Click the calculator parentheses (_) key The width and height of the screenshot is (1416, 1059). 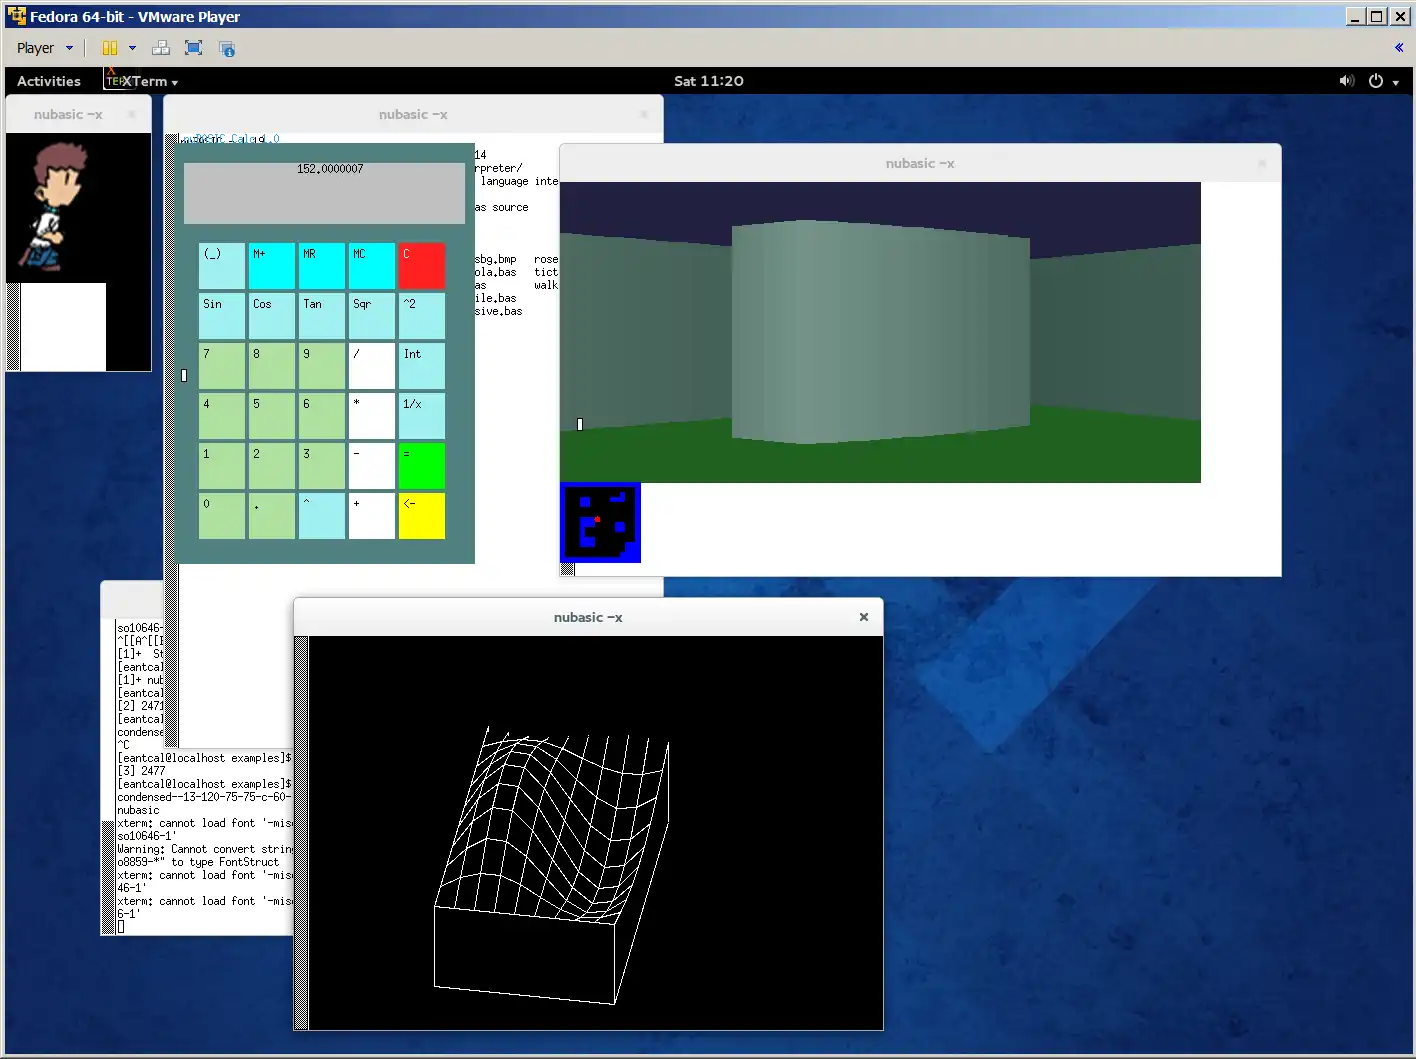222,266
